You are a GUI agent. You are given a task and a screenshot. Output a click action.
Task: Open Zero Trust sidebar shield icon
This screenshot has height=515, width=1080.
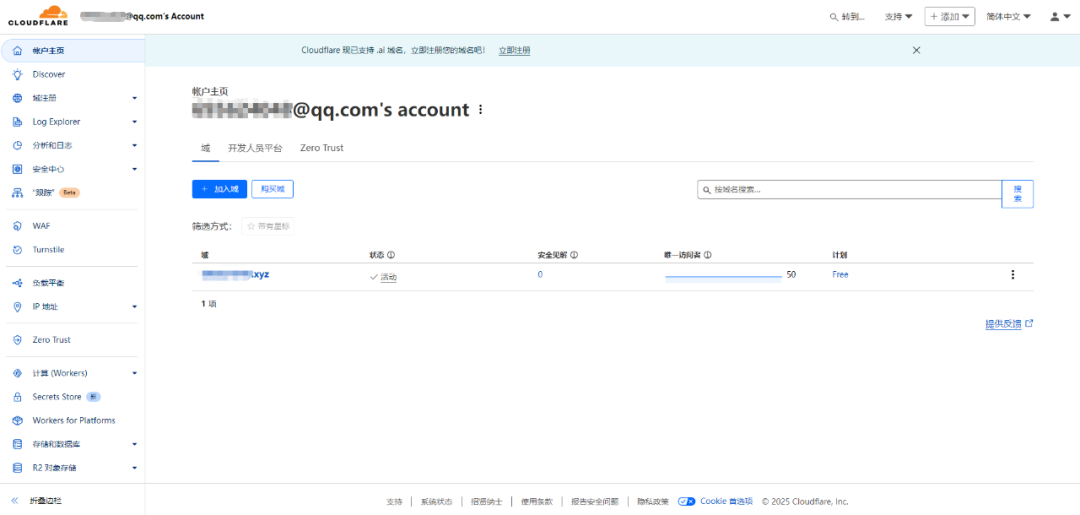(x=18, y=340)
